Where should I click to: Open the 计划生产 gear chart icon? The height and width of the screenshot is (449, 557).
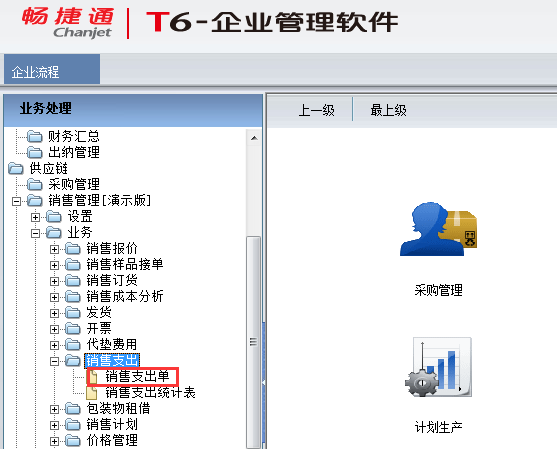438,367
